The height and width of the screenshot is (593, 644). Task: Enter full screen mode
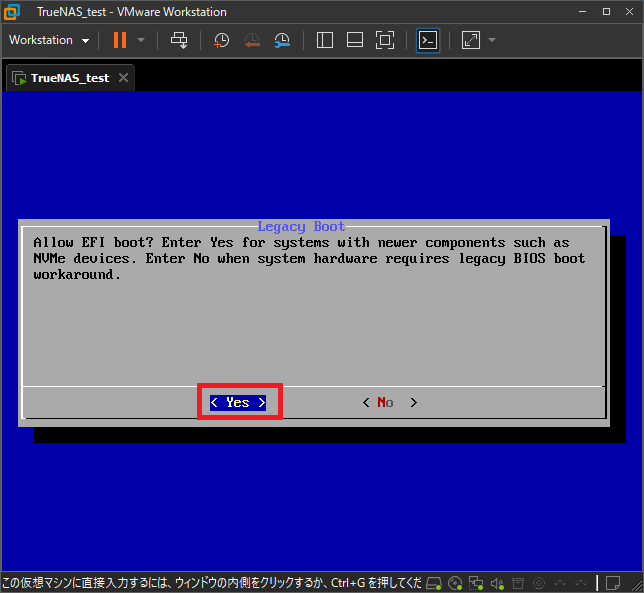(x=385, y=40)
